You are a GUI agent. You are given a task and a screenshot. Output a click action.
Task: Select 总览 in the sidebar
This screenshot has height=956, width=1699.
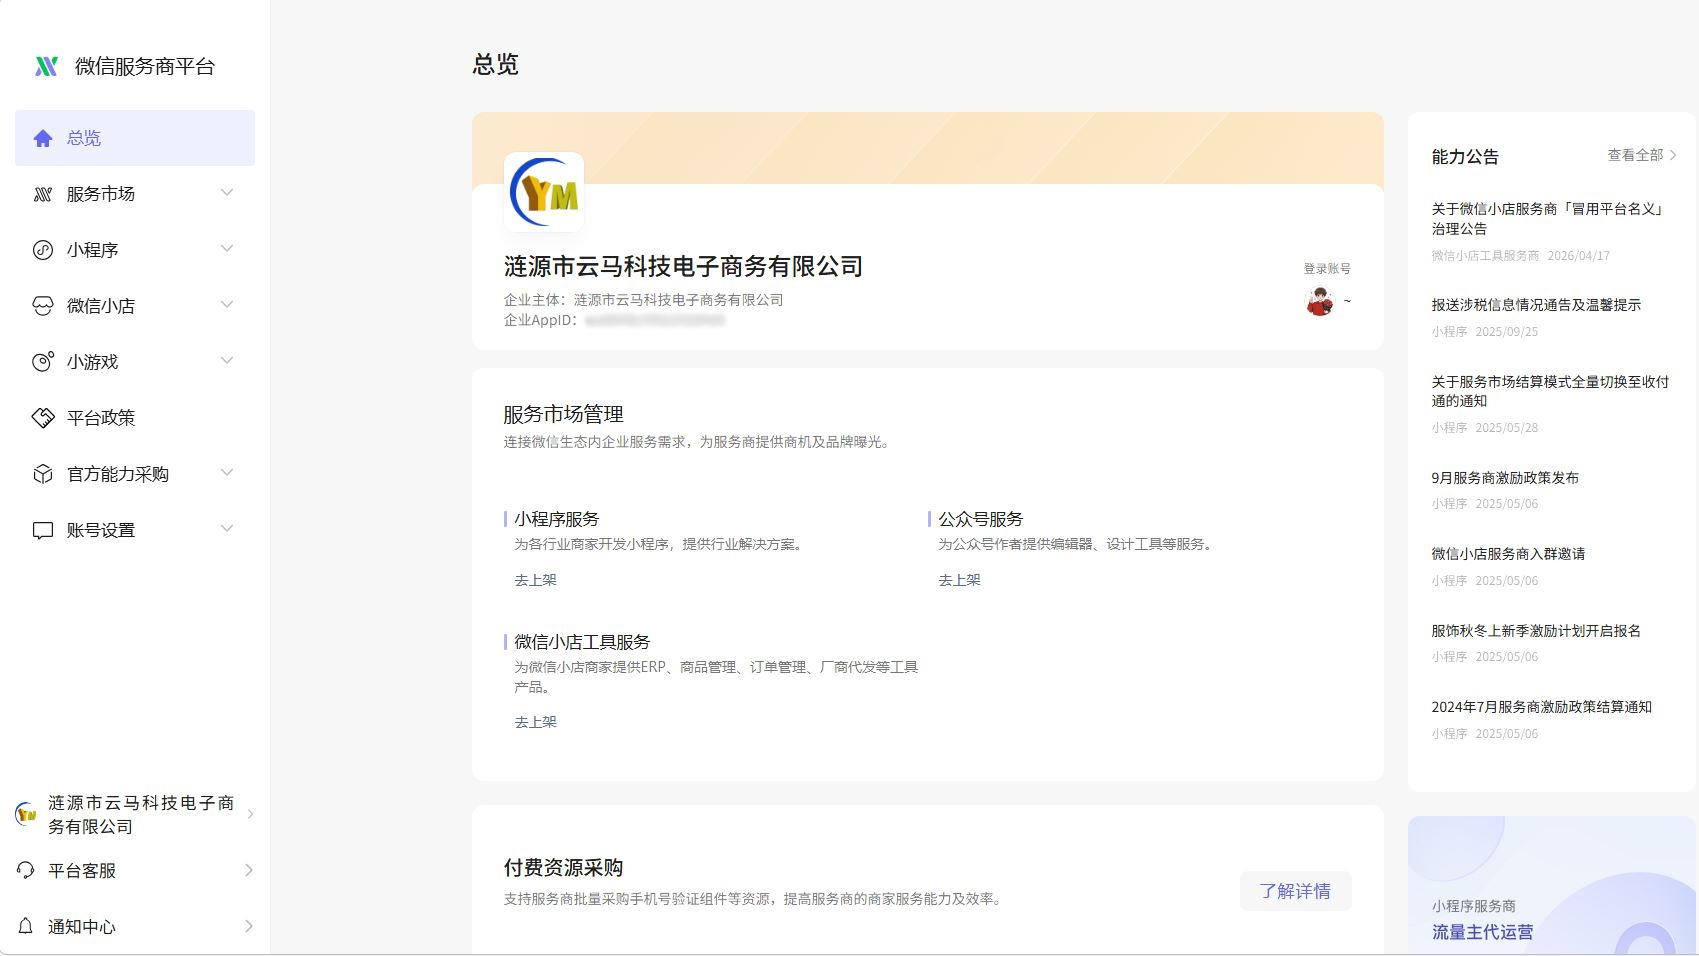tap(135, 138)
